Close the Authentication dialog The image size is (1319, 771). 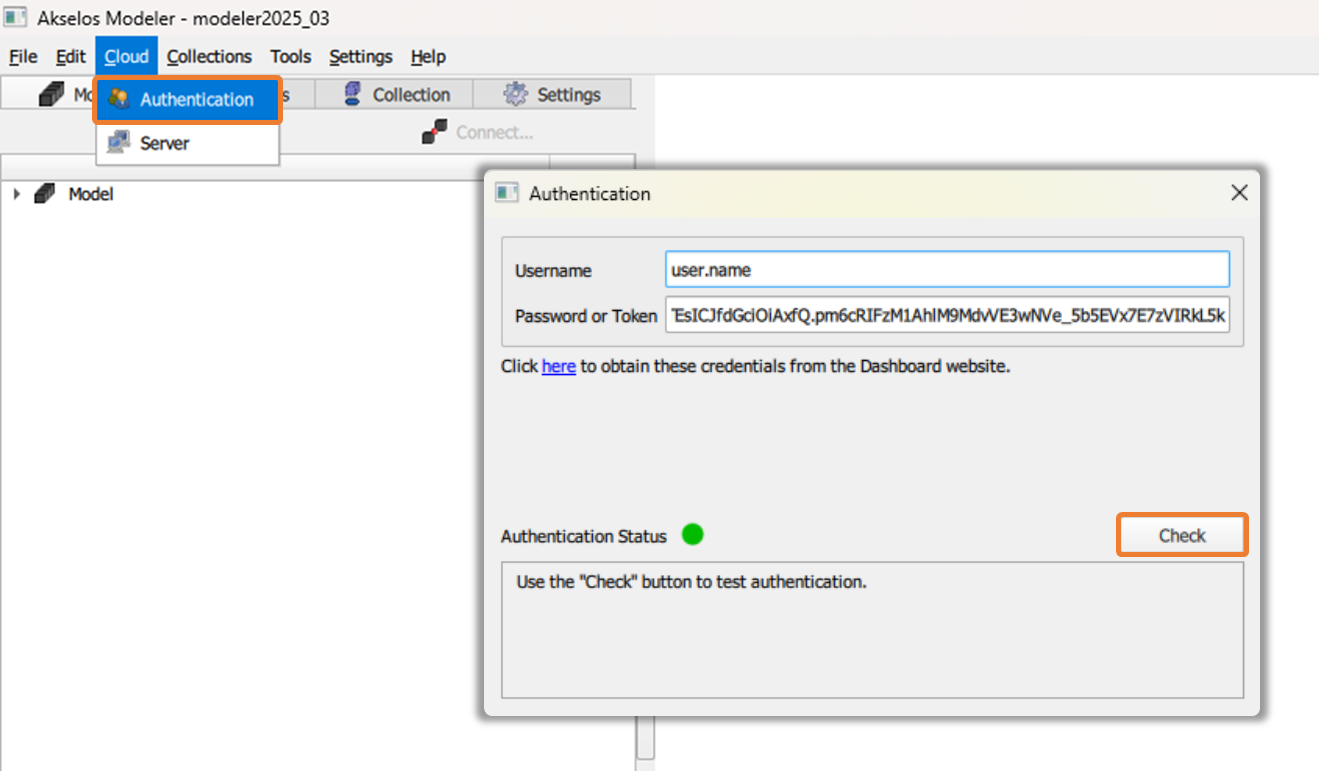[1239, 193]
